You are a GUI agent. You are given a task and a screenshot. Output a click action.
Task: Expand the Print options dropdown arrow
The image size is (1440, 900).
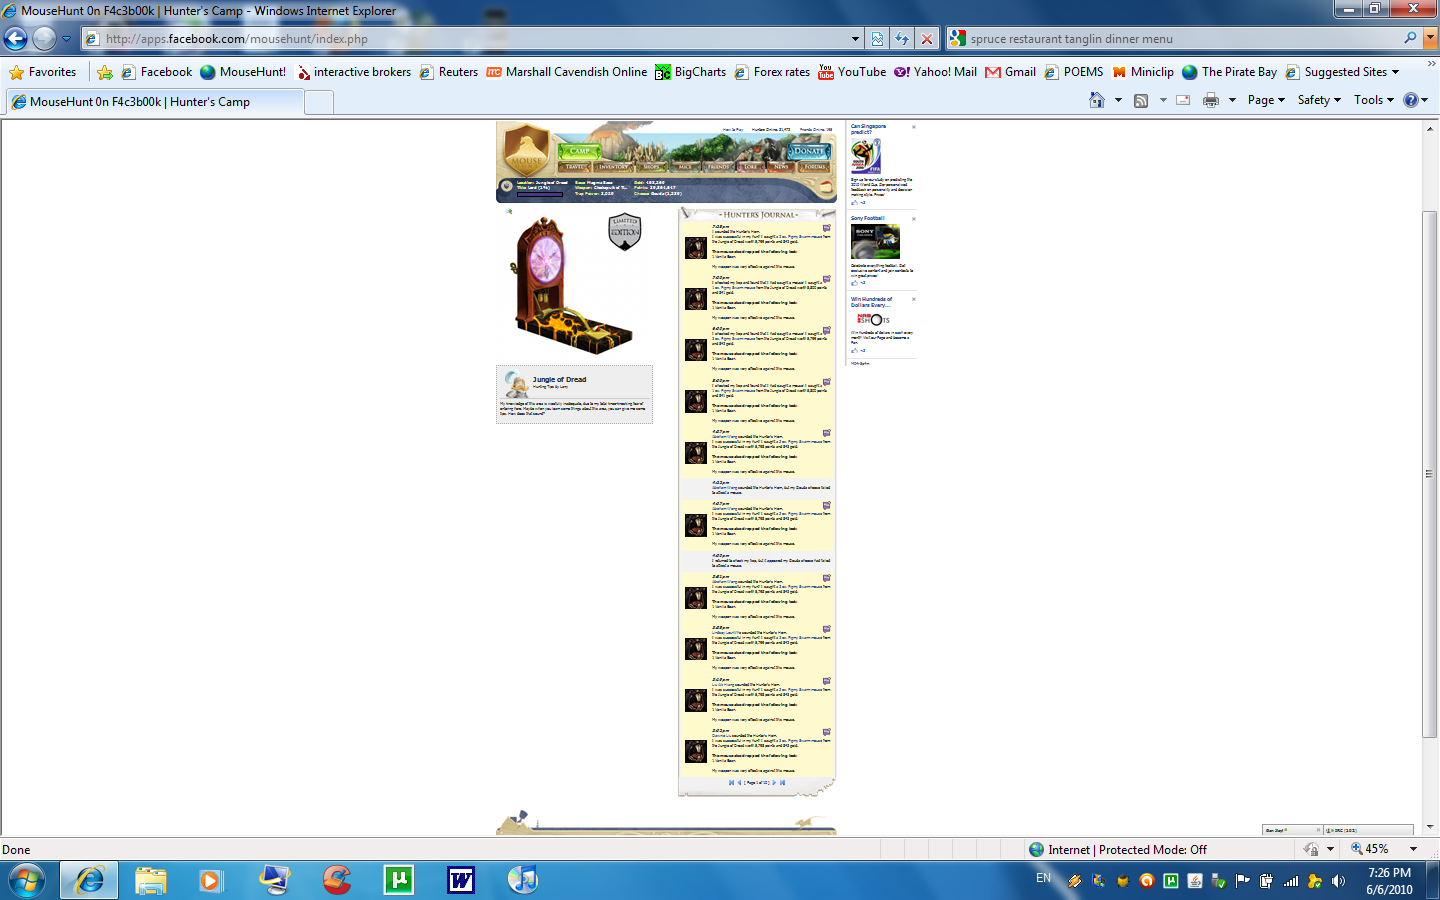pos(1232,100)
